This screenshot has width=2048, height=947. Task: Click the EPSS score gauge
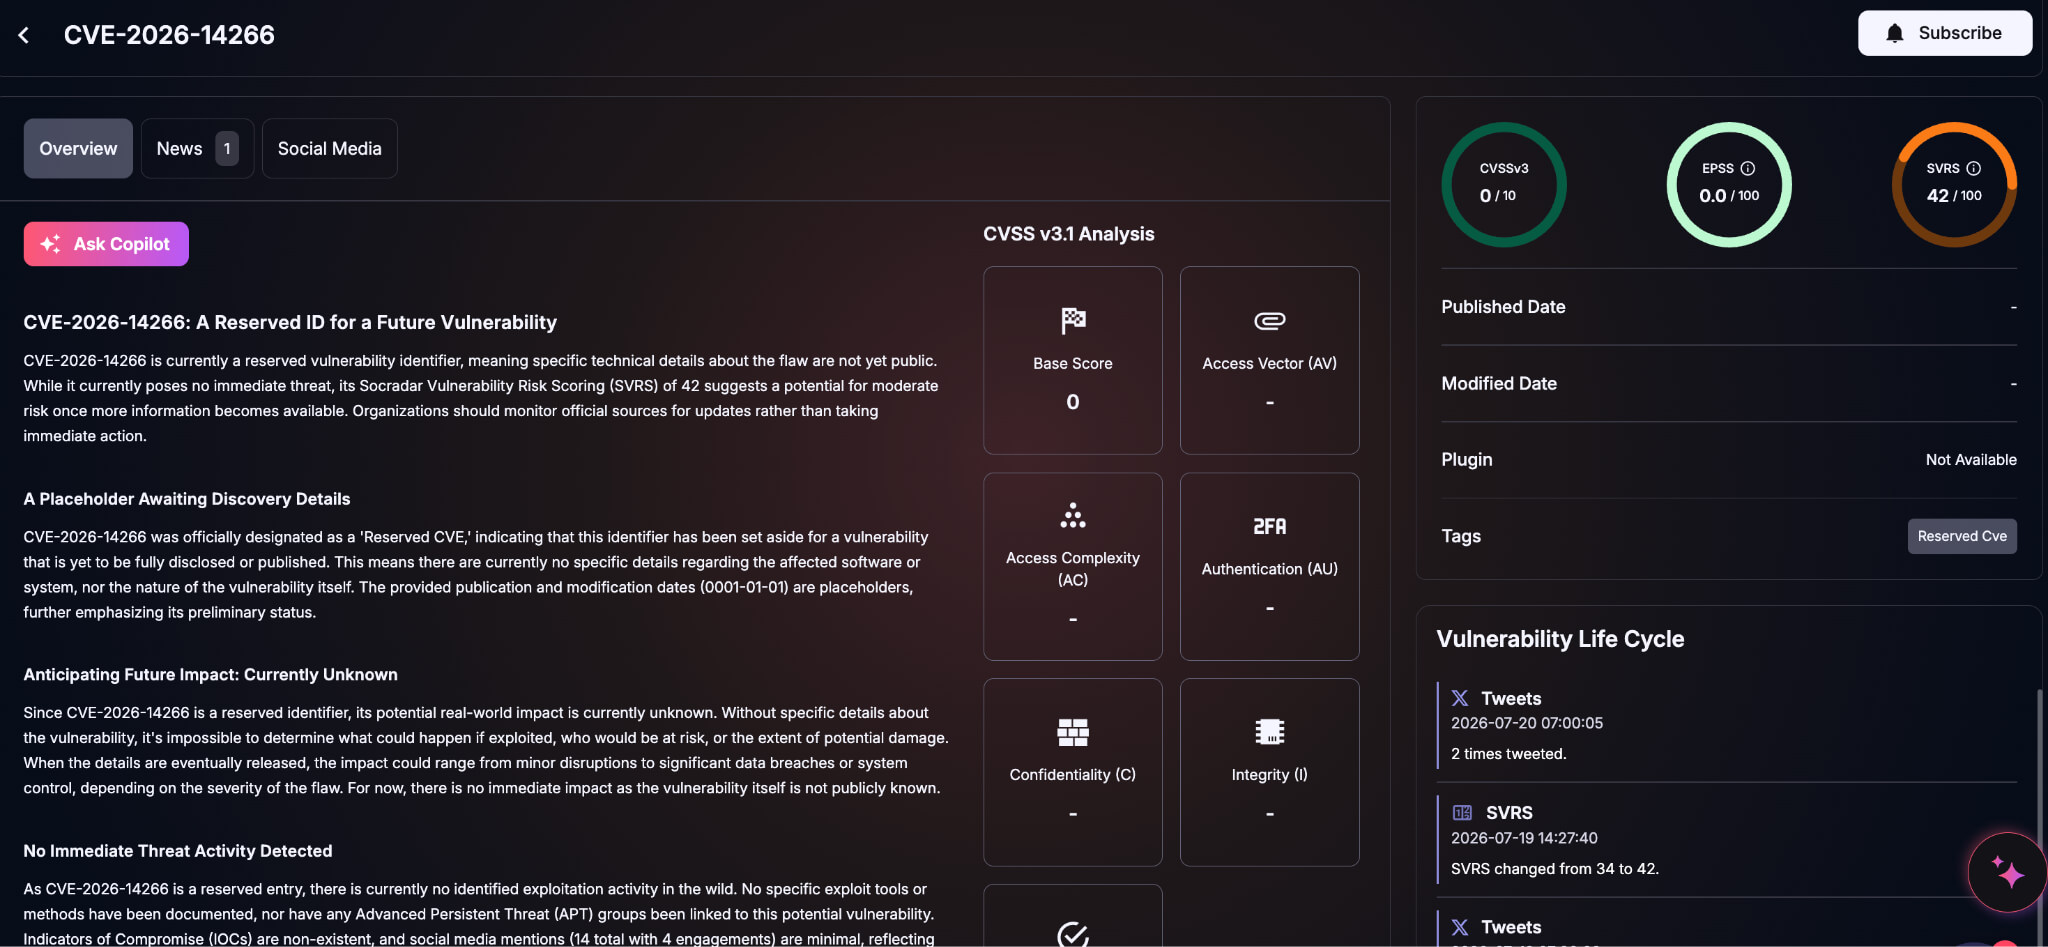coord(1729,184)
